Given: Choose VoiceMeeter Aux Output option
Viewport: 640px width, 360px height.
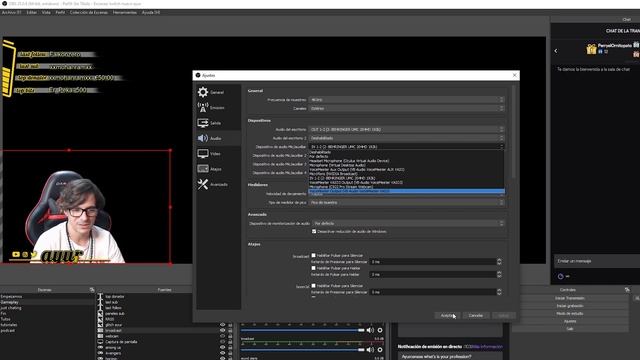Looking at the screenshot, I should [x=407, y=169].
